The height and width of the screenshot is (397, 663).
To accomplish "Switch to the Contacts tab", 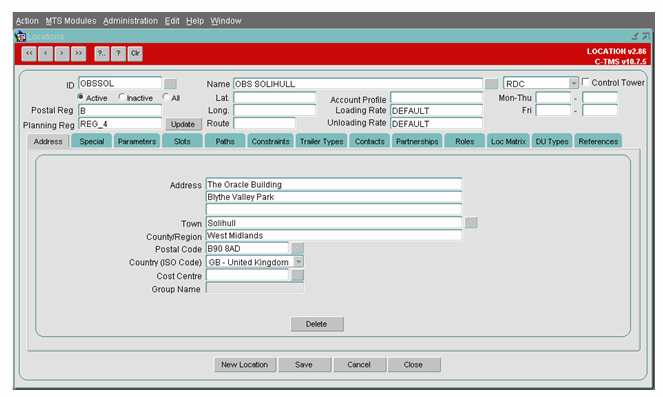I will (x=370, y=141).
